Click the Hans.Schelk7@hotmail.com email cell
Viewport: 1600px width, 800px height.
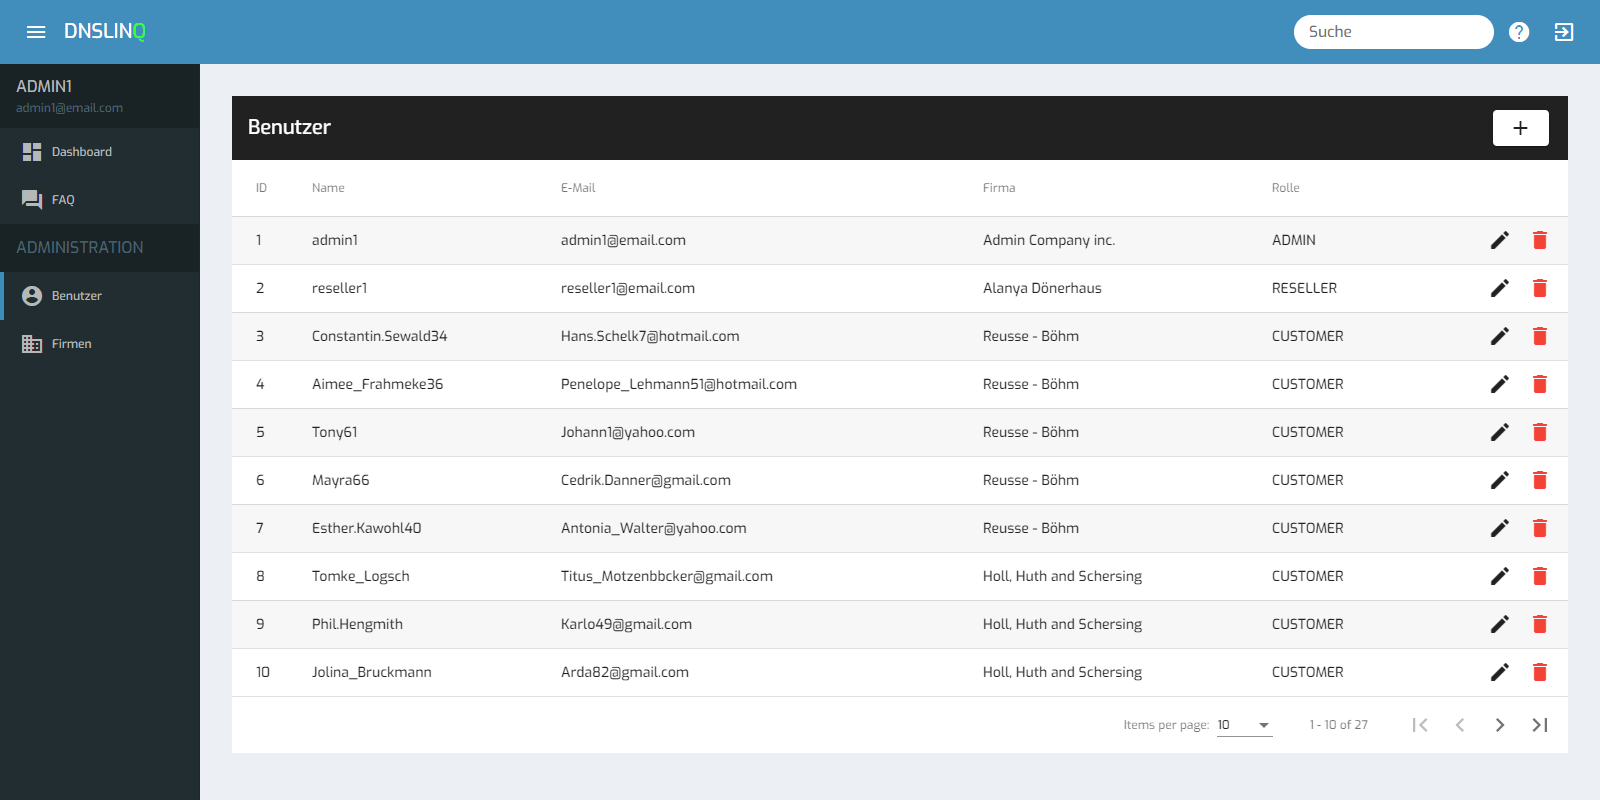click(650, 336)
